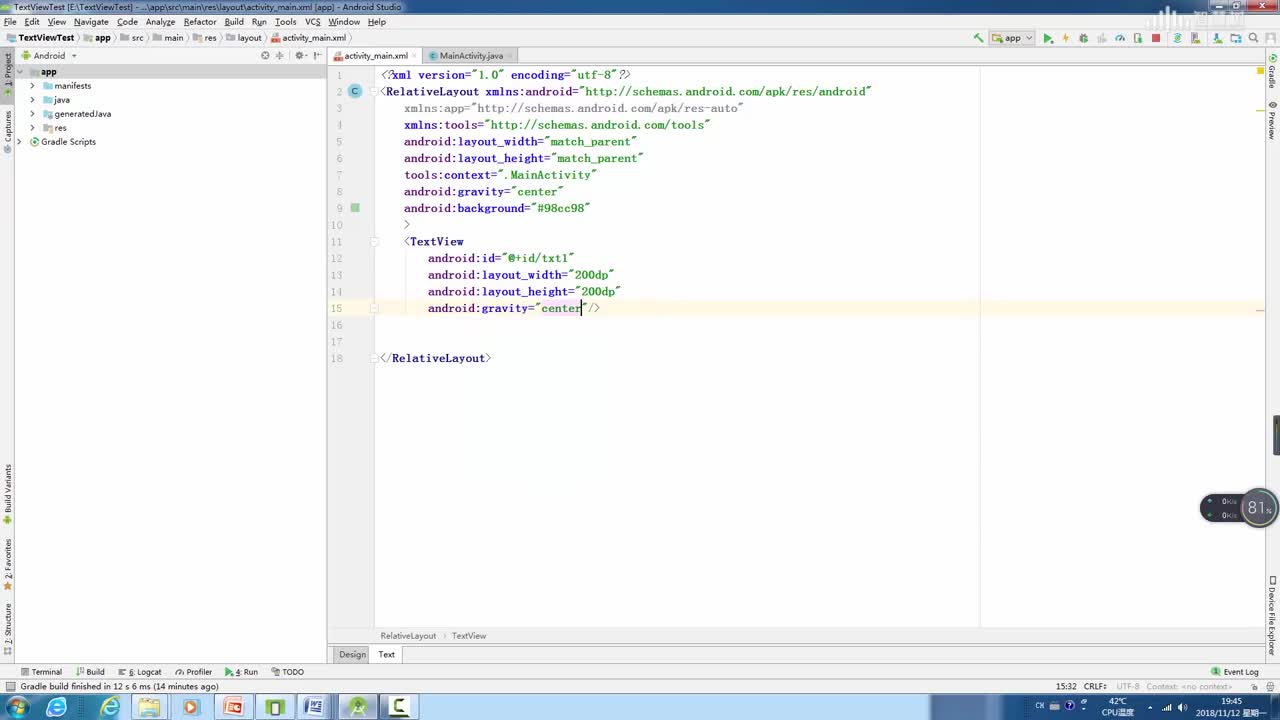Click the floating 81% performance widget
The image size is (1280, 720).
(x=1239, y=508)
